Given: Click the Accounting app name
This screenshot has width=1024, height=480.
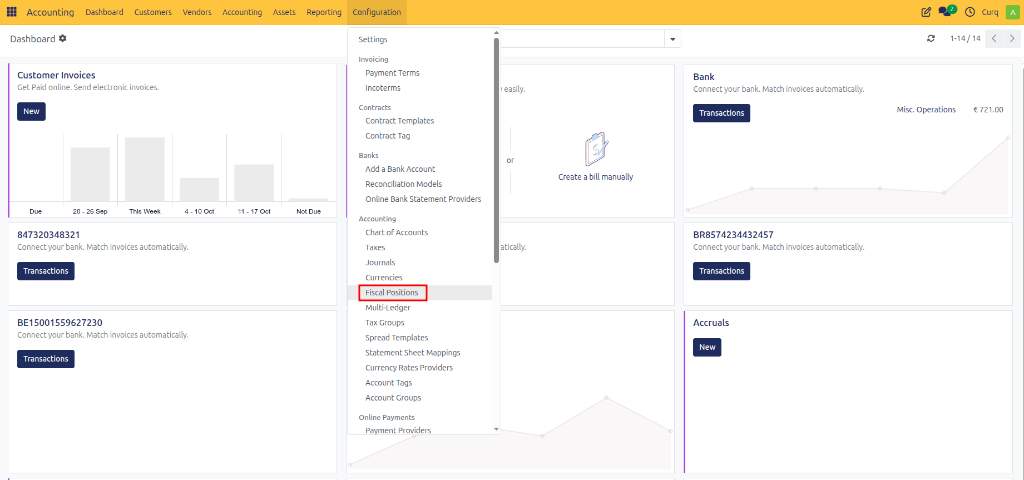Looking at the screenshot, I should (50, 12).
